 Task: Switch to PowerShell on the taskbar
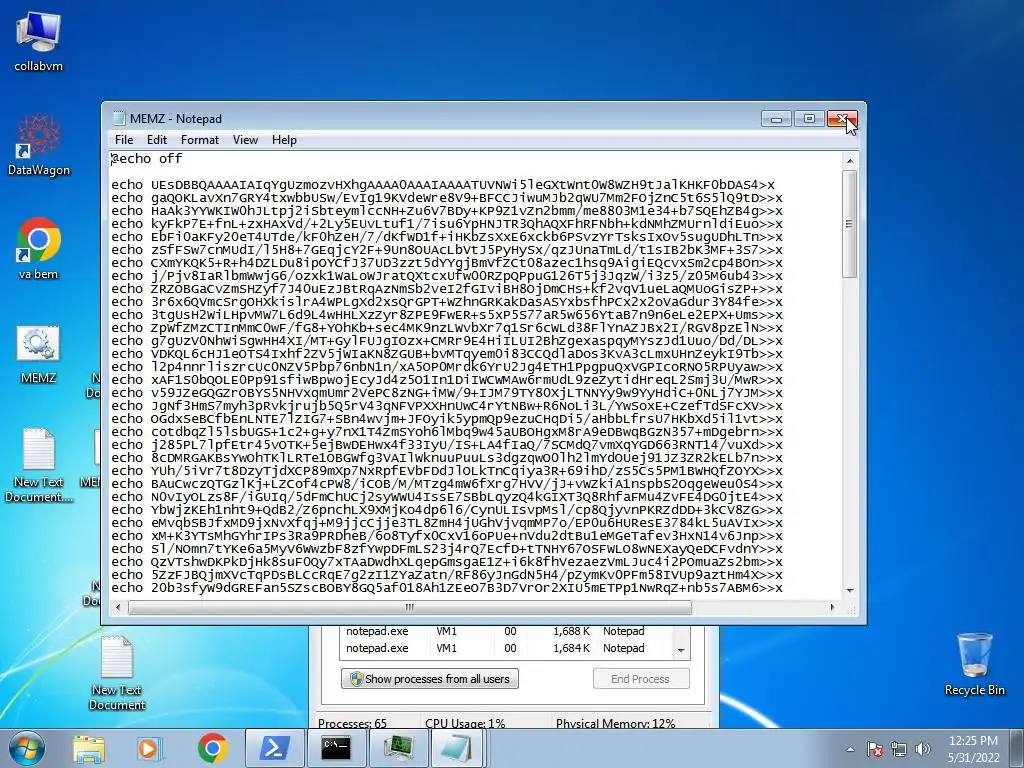pyautogui.click(x=274, y=748)
